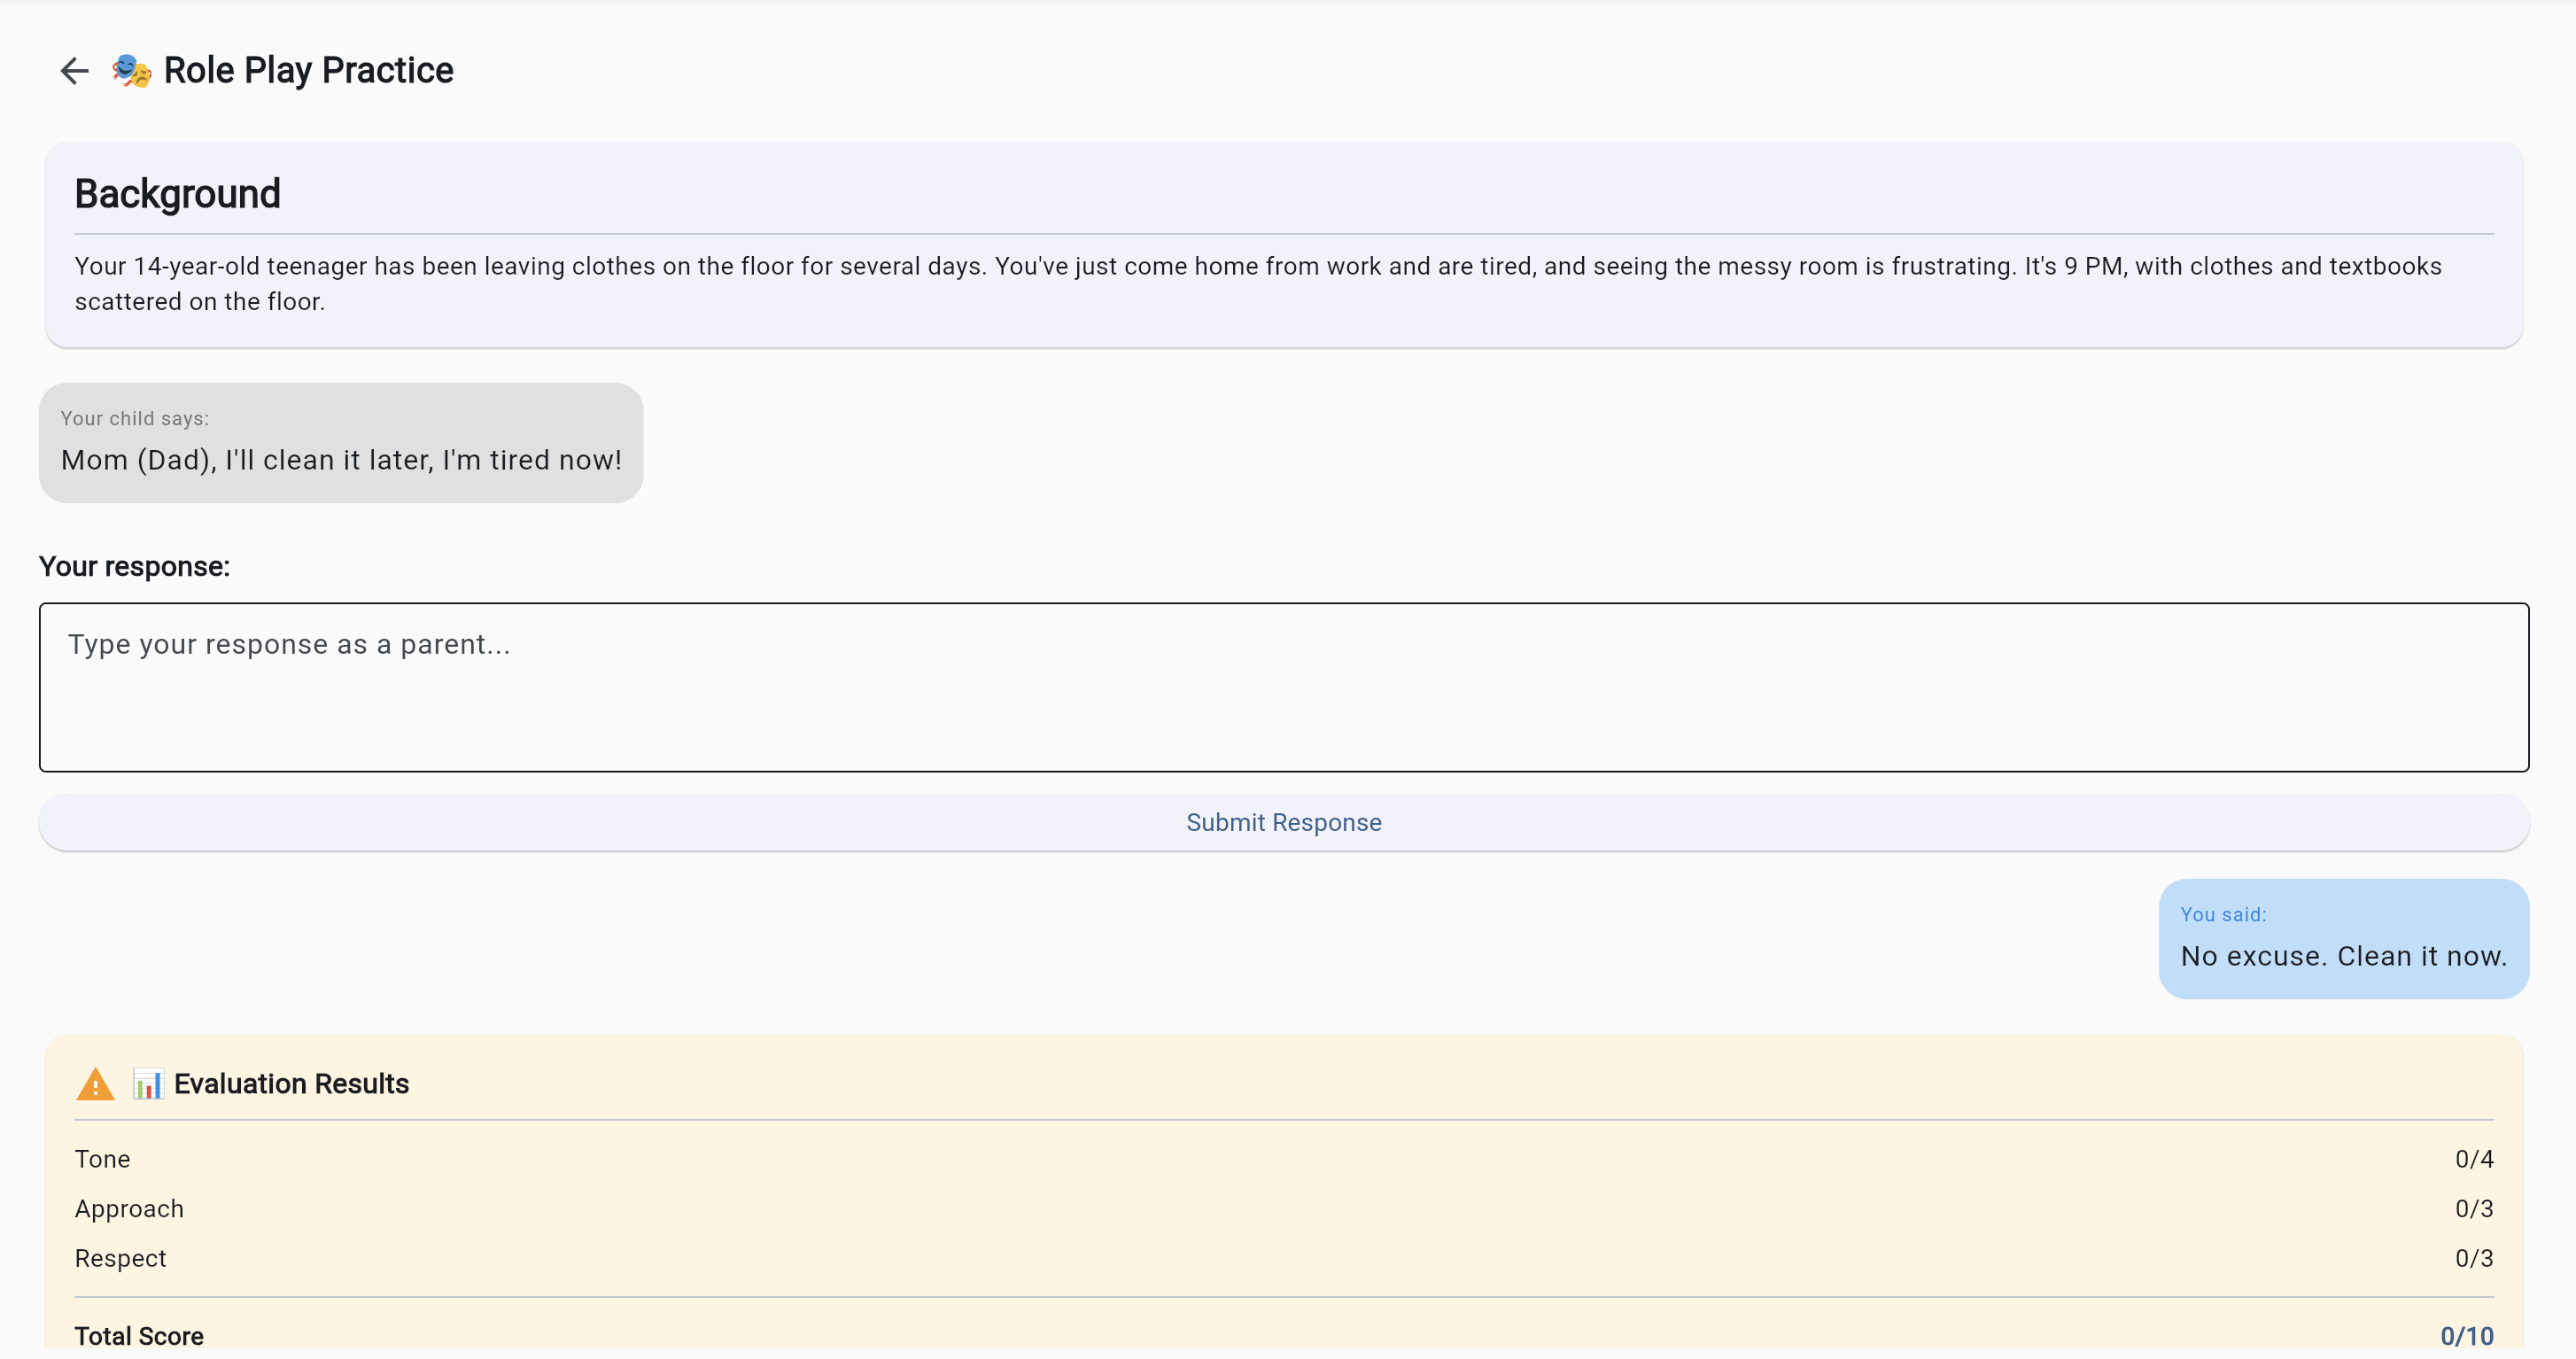Go back using the arrow icon
The width and height of the screenshot is (2576, 1359).
[75, 71]
